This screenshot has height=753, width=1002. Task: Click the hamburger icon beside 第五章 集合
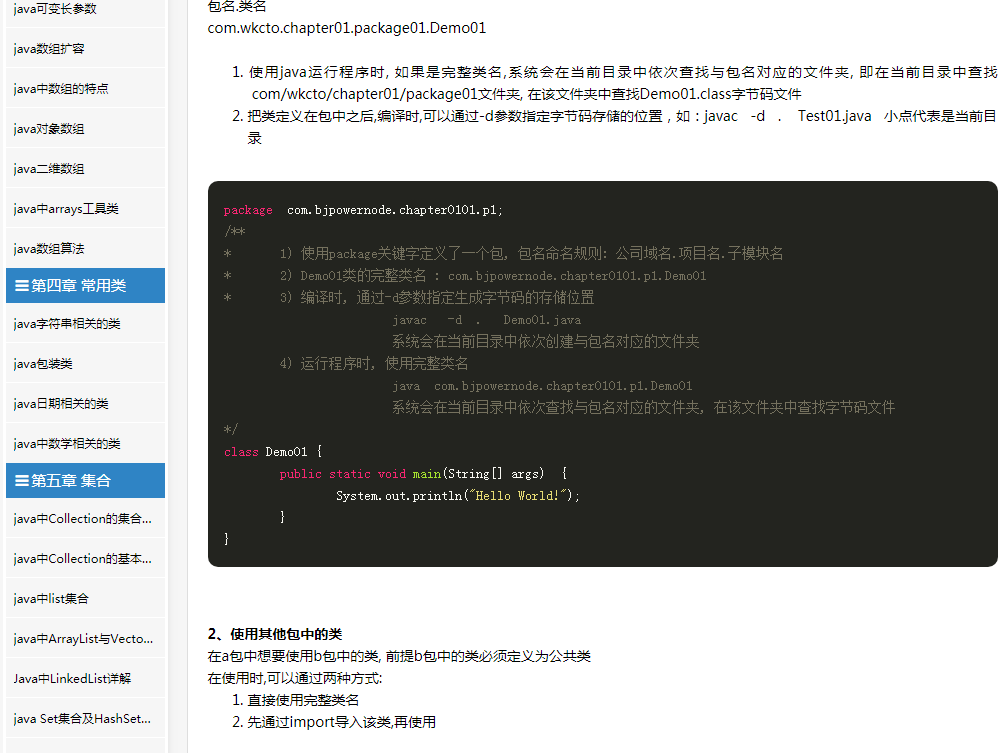21,481
